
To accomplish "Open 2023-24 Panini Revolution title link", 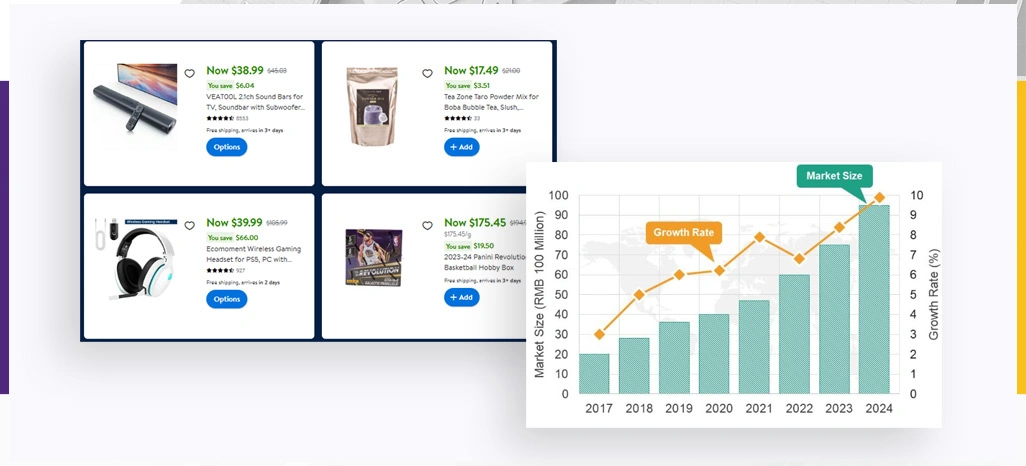I will coord(490,255).
